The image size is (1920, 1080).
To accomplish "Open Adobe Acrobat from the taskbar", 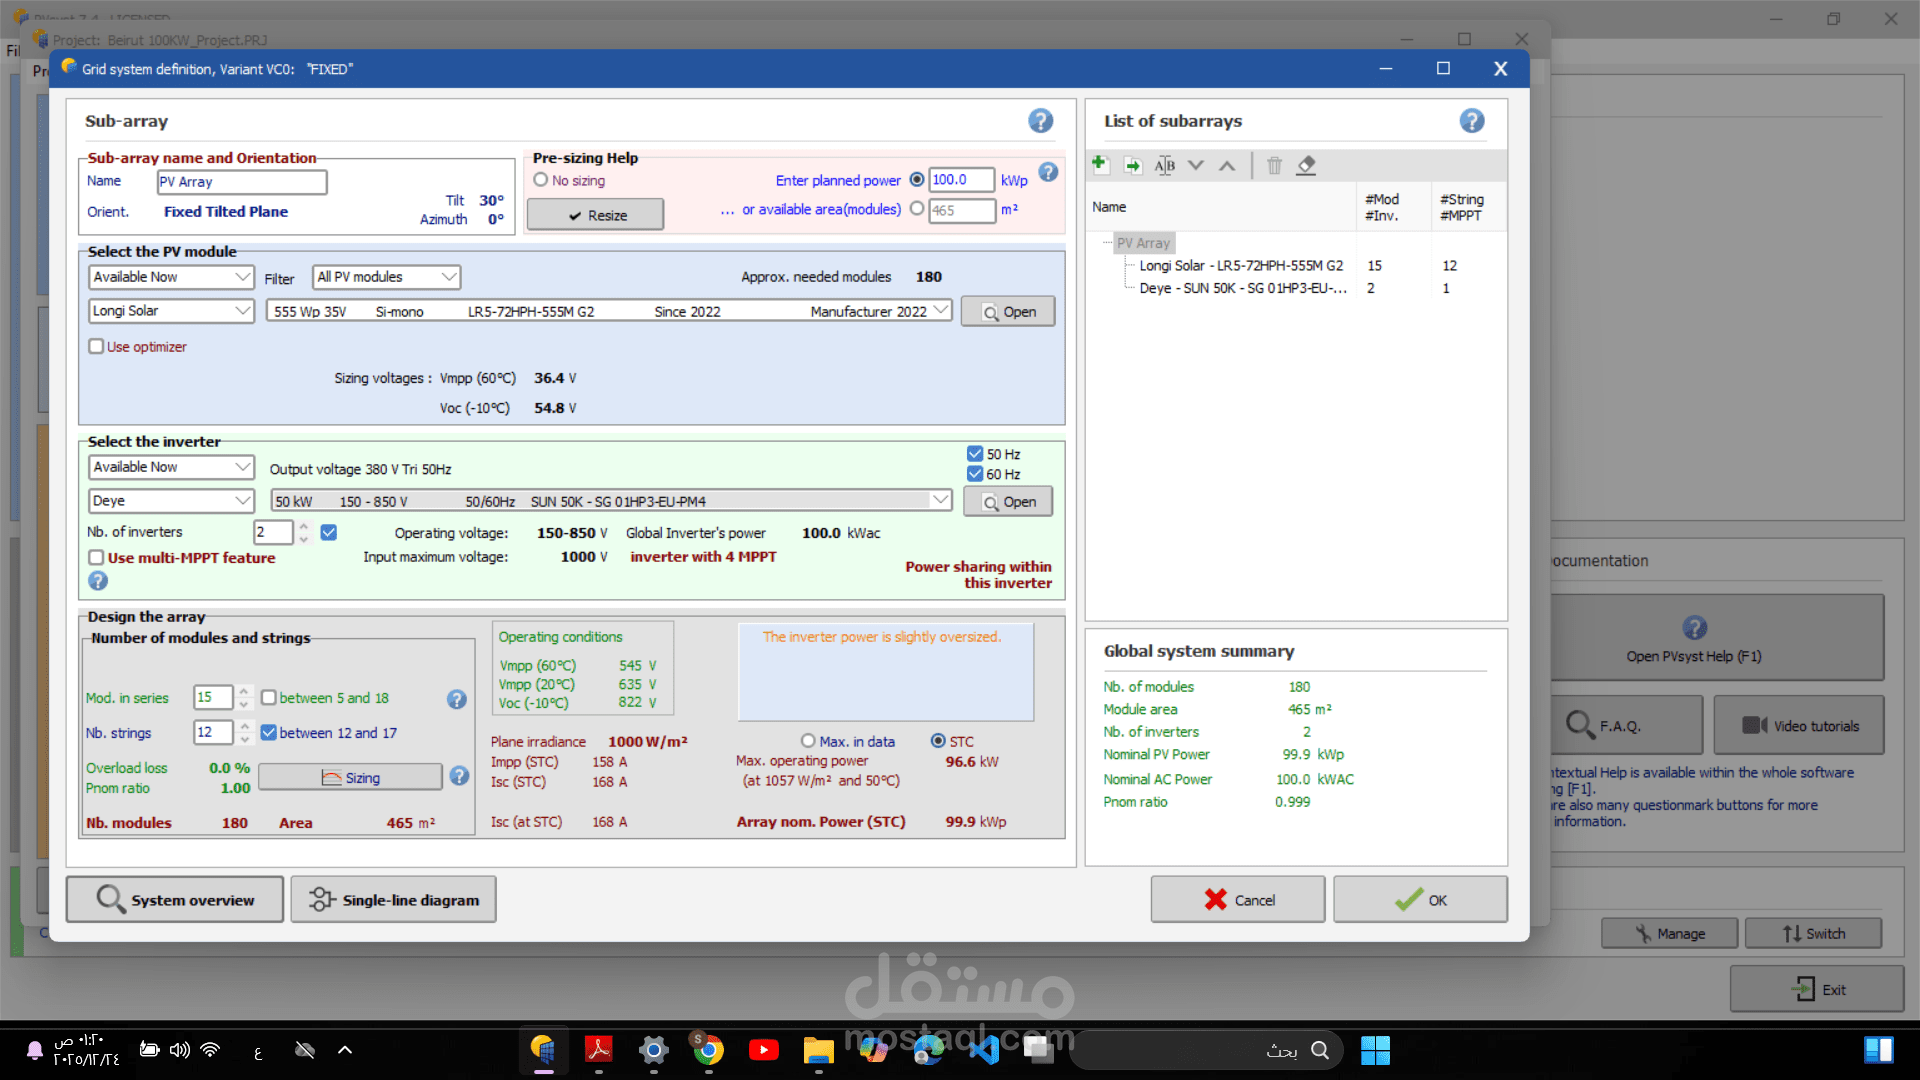I will point(599,1050).
